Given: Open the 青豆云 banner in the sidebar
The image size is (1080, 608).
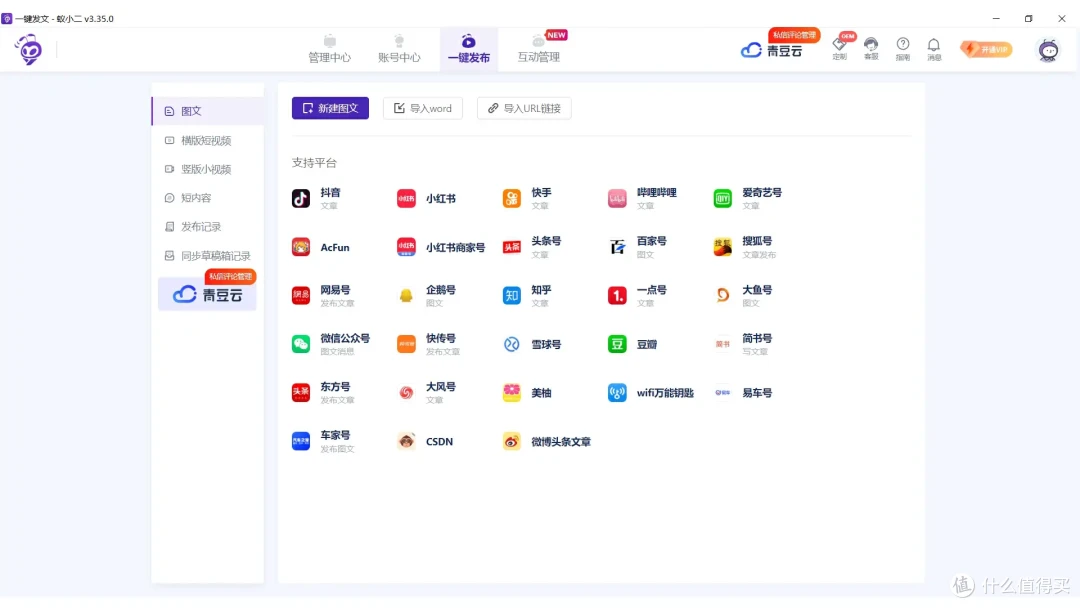Looking at the screenshot, I should [207, 294].
